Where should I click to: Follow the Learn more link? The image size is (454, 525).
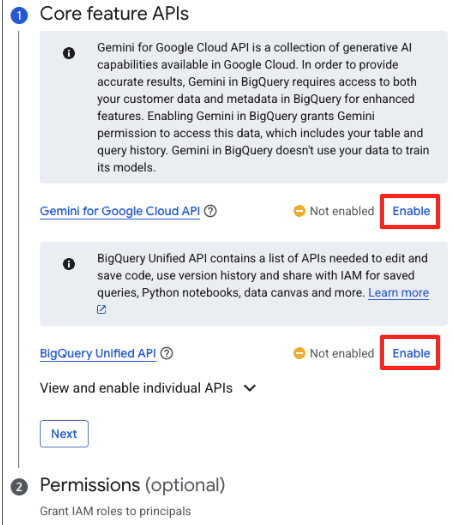398,293
